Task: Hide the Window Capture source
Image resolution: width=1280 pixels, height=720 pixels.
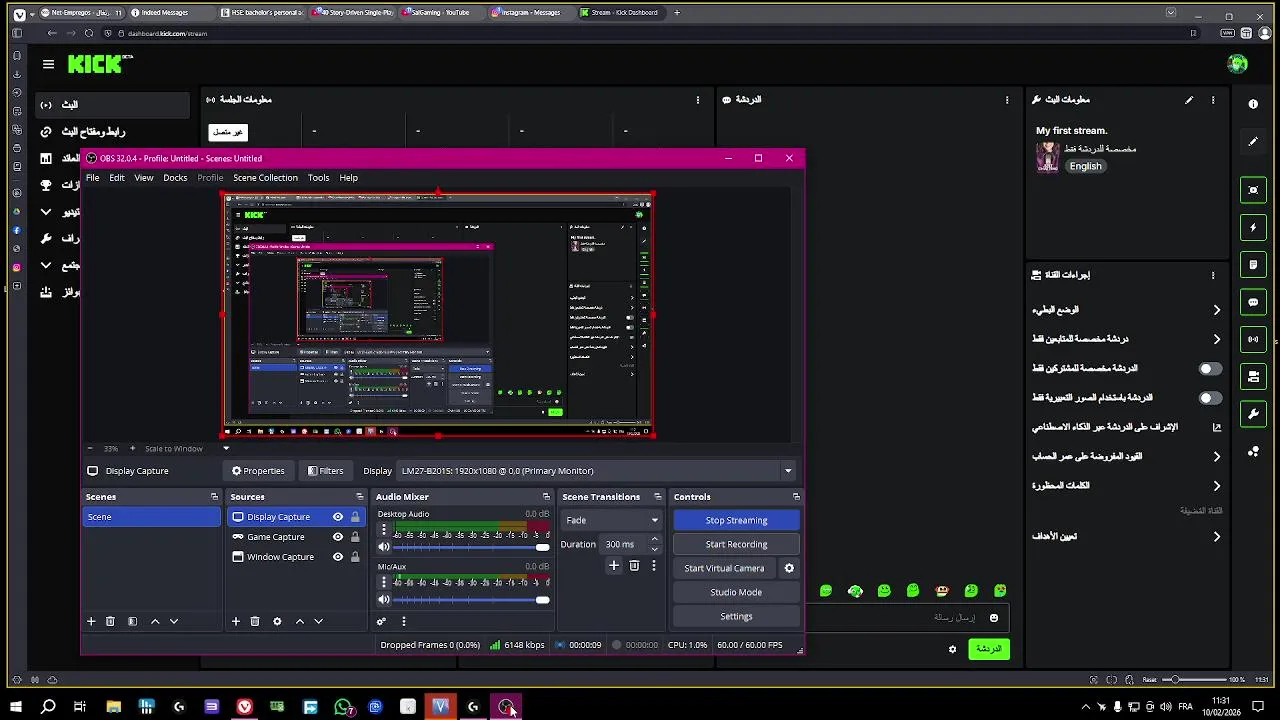Action: click(338, 557)
